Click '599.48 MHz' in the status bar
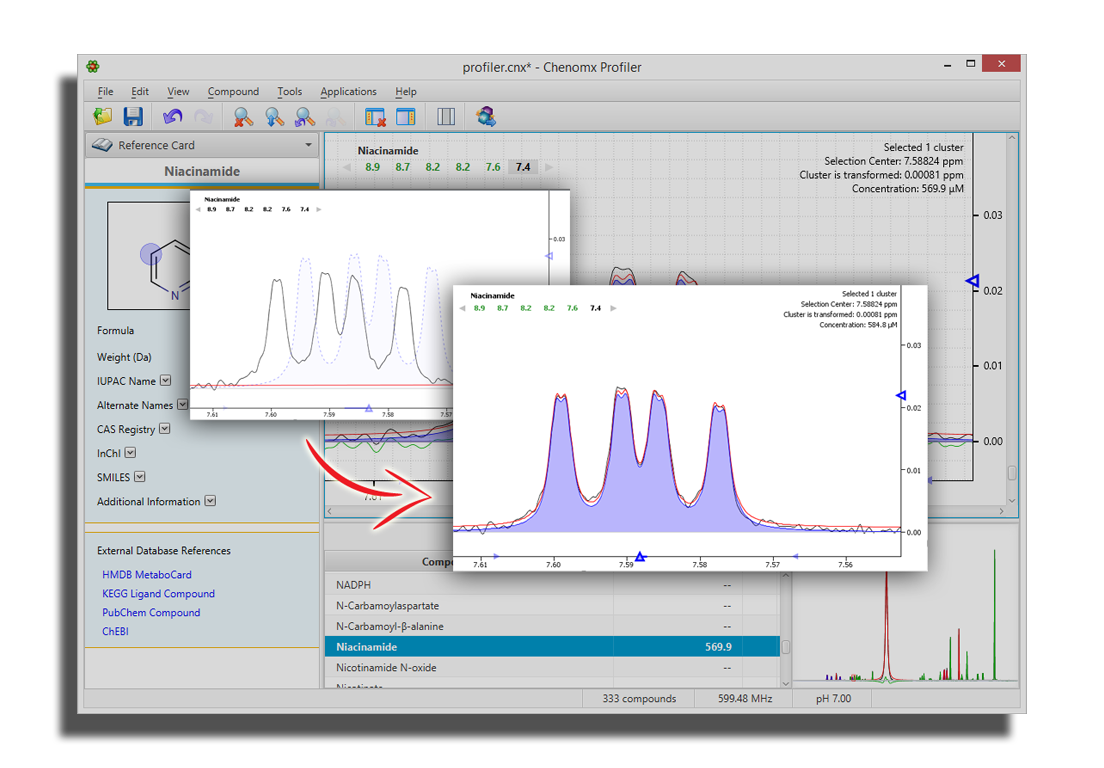Screen dimensions: 1104x768 [x=745, y=698]
